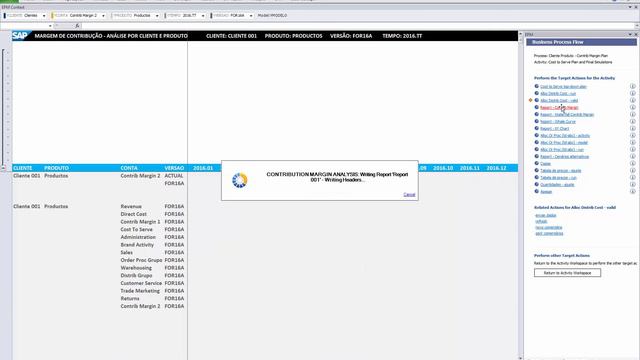Select the Contrib Margin 1 cell
The height and width of the screenshot is (360, 640).
[140, 222]
